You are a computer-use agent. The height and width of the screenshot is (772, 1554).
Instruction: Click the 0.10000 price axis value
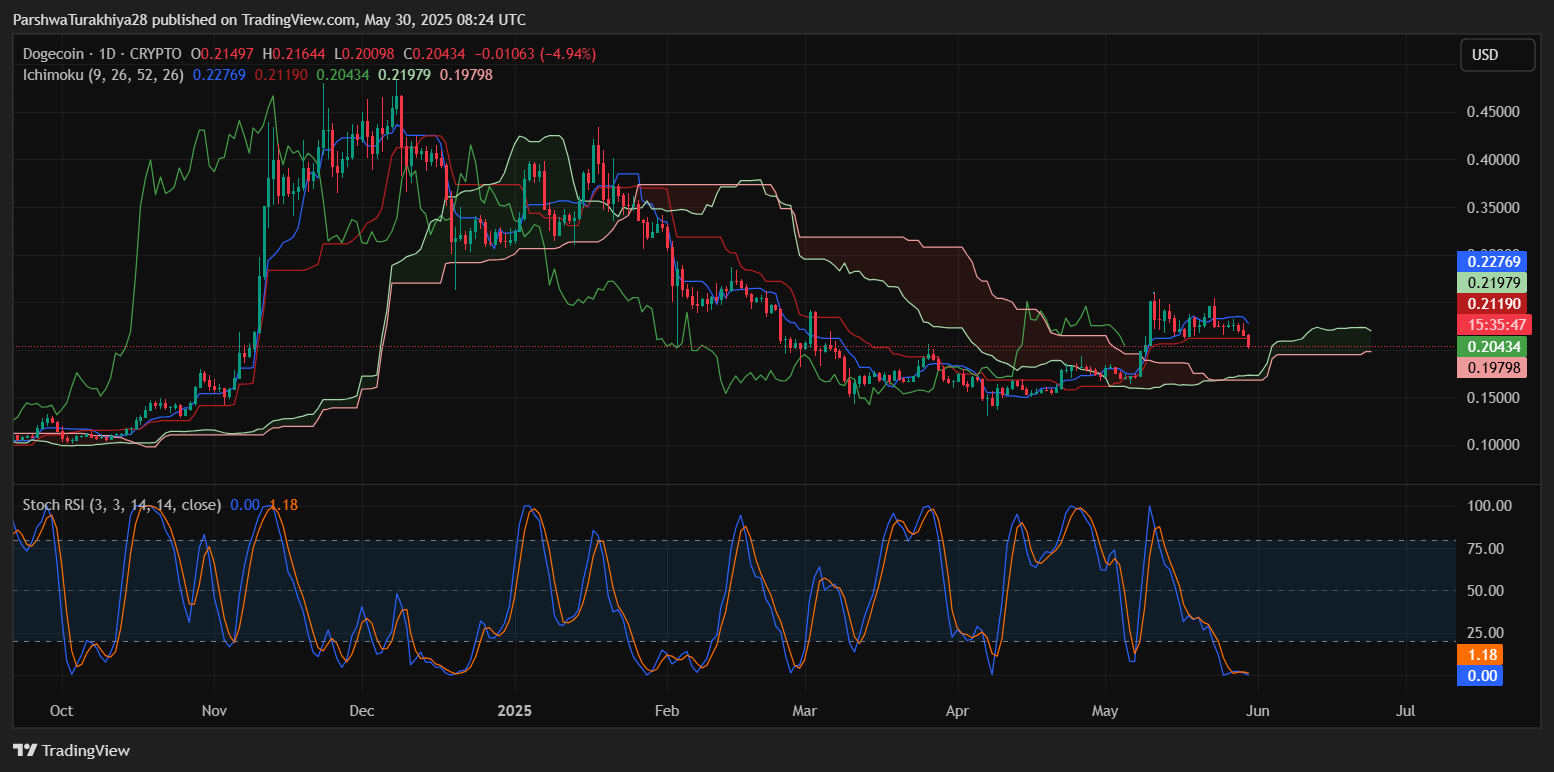click(x=1492, y=445)
